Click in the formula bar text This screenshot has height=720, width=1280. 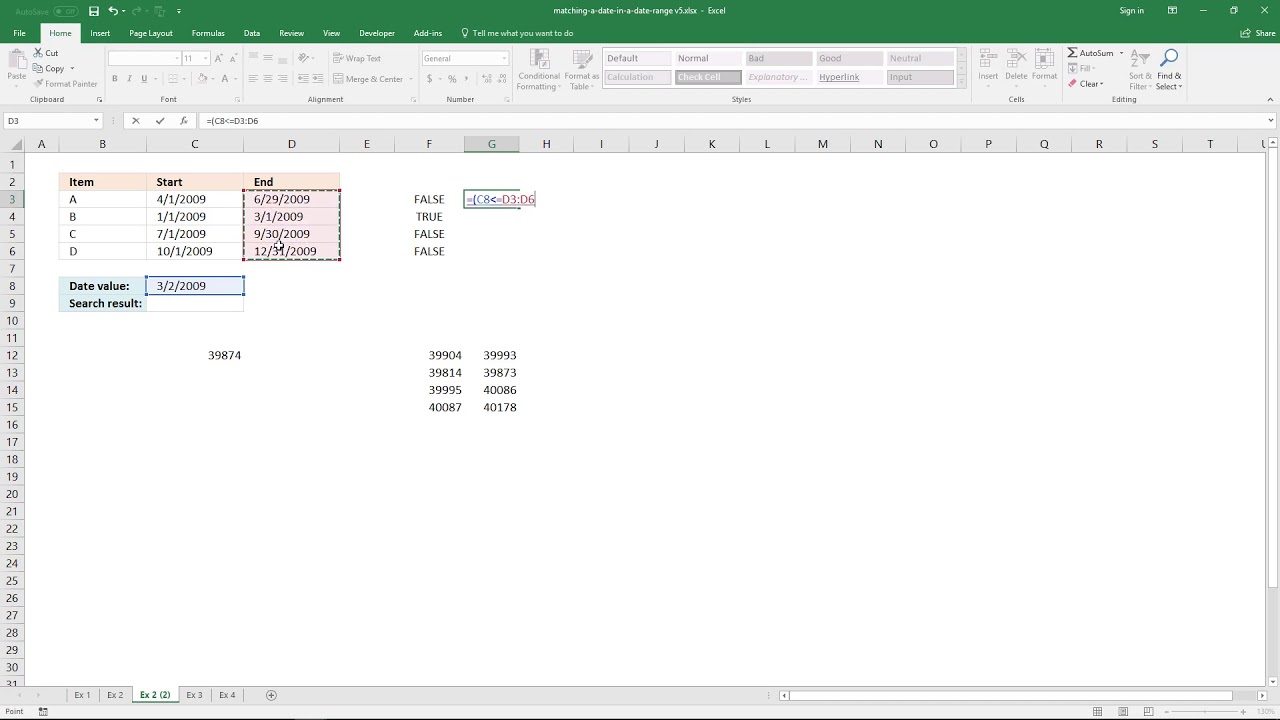coord(232,121)
